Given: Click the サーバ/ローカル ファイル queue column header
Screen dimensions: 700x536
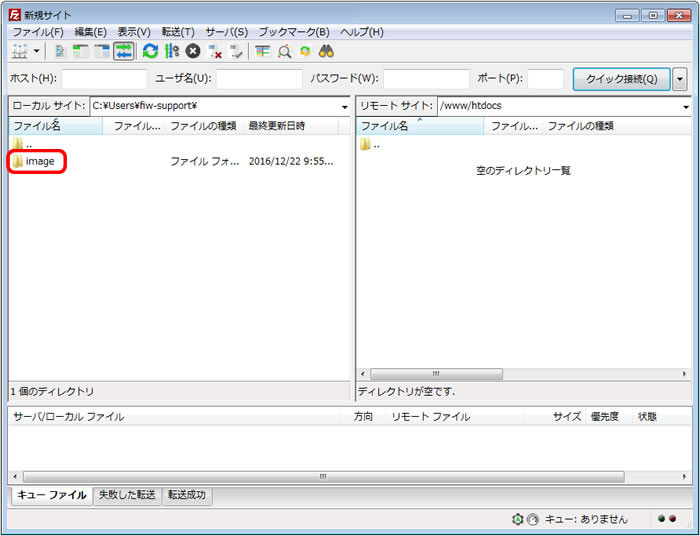Looking at the screenshot, I should coord(174,417).
